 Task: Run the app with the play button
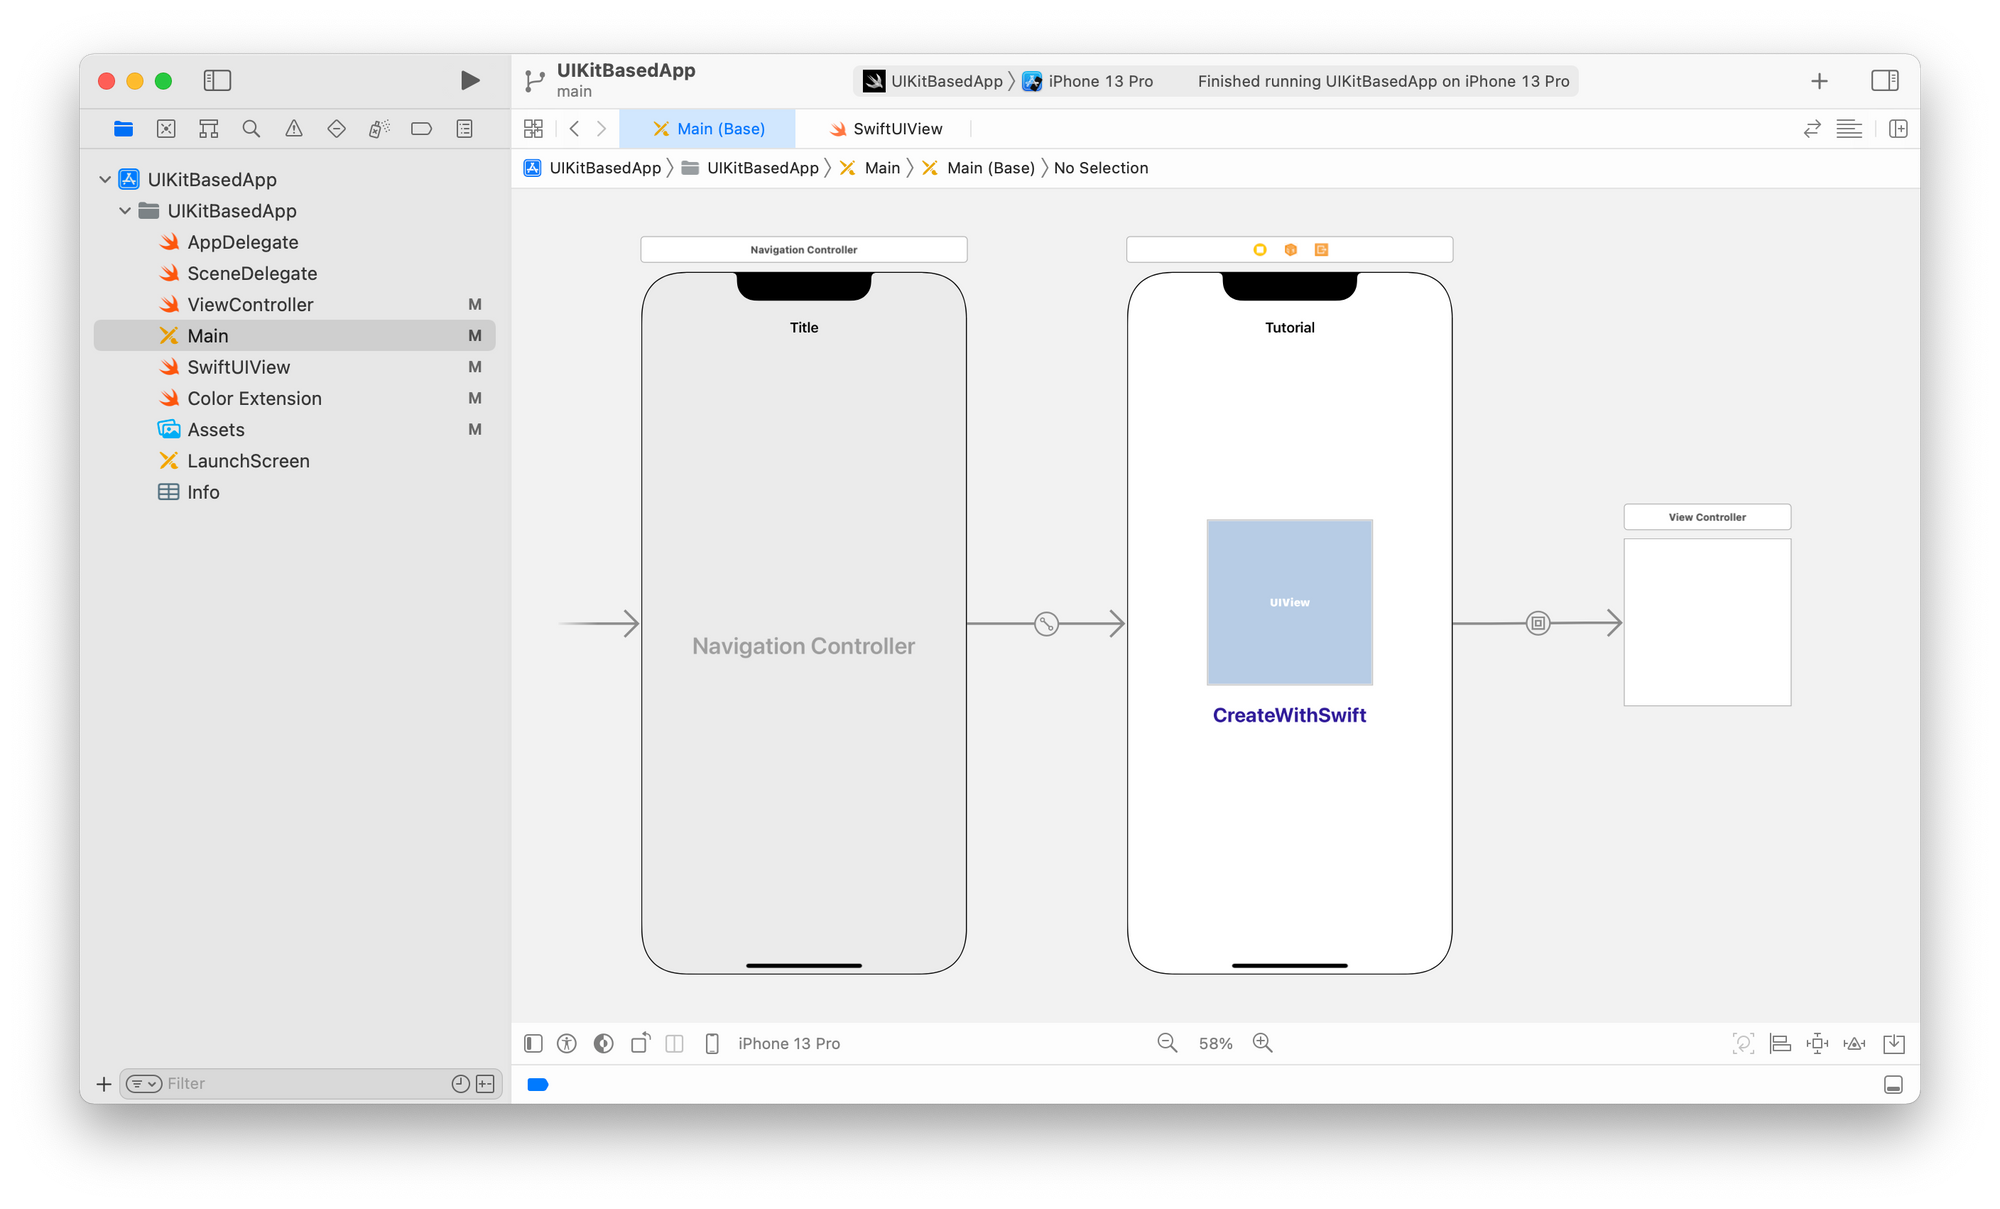(470, 80)
